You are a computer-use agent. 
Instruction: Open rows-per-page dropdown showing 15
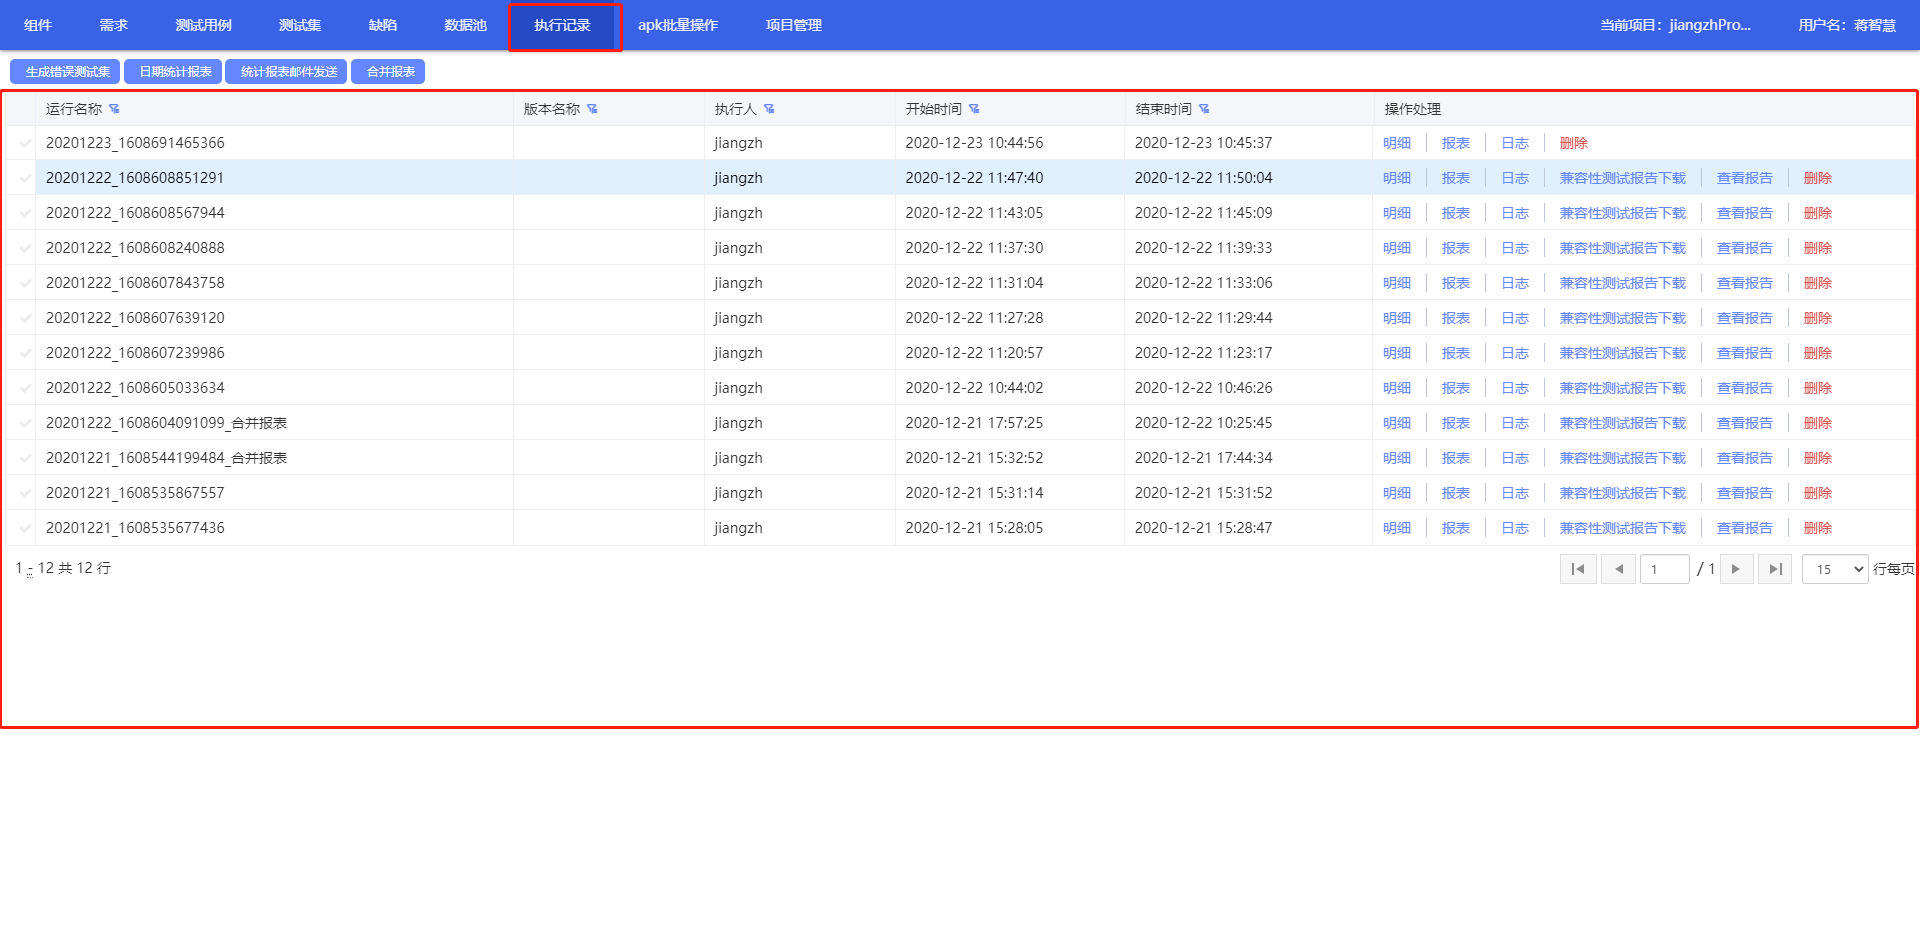click(1835, 569)
